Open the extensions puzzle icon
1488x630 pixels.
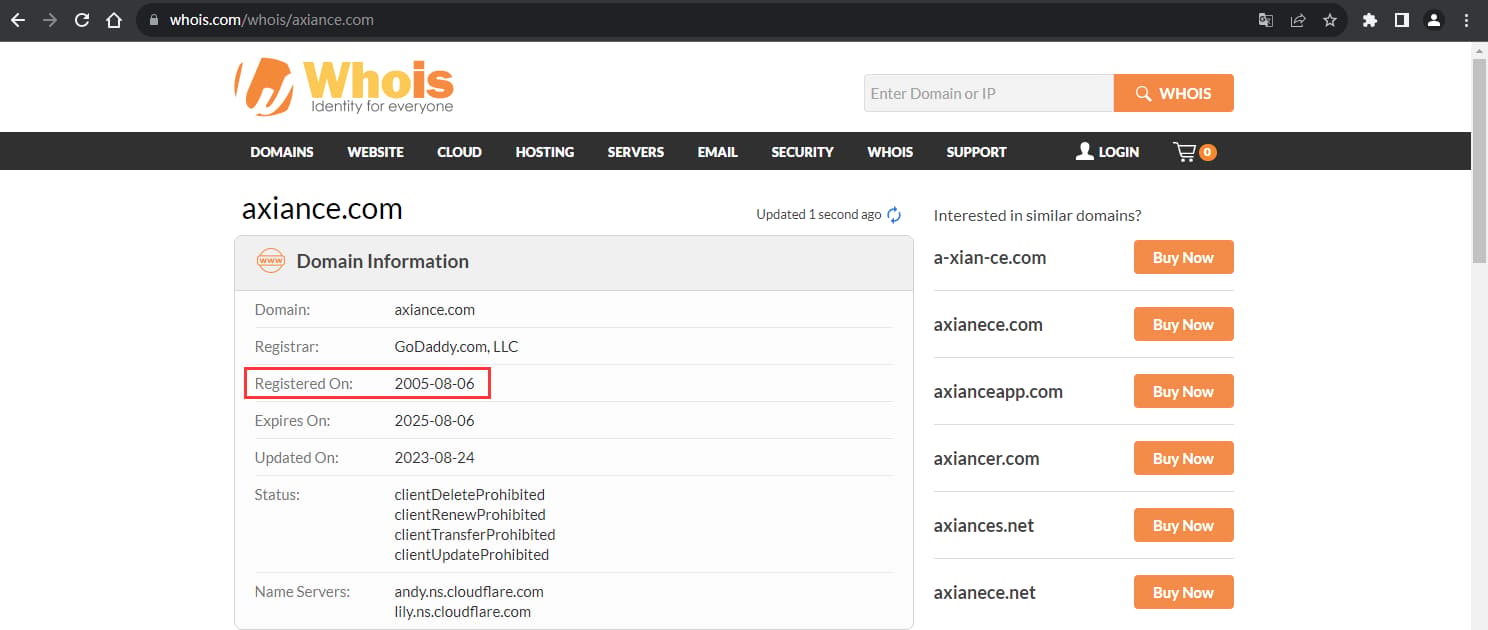click(1370, 20)
